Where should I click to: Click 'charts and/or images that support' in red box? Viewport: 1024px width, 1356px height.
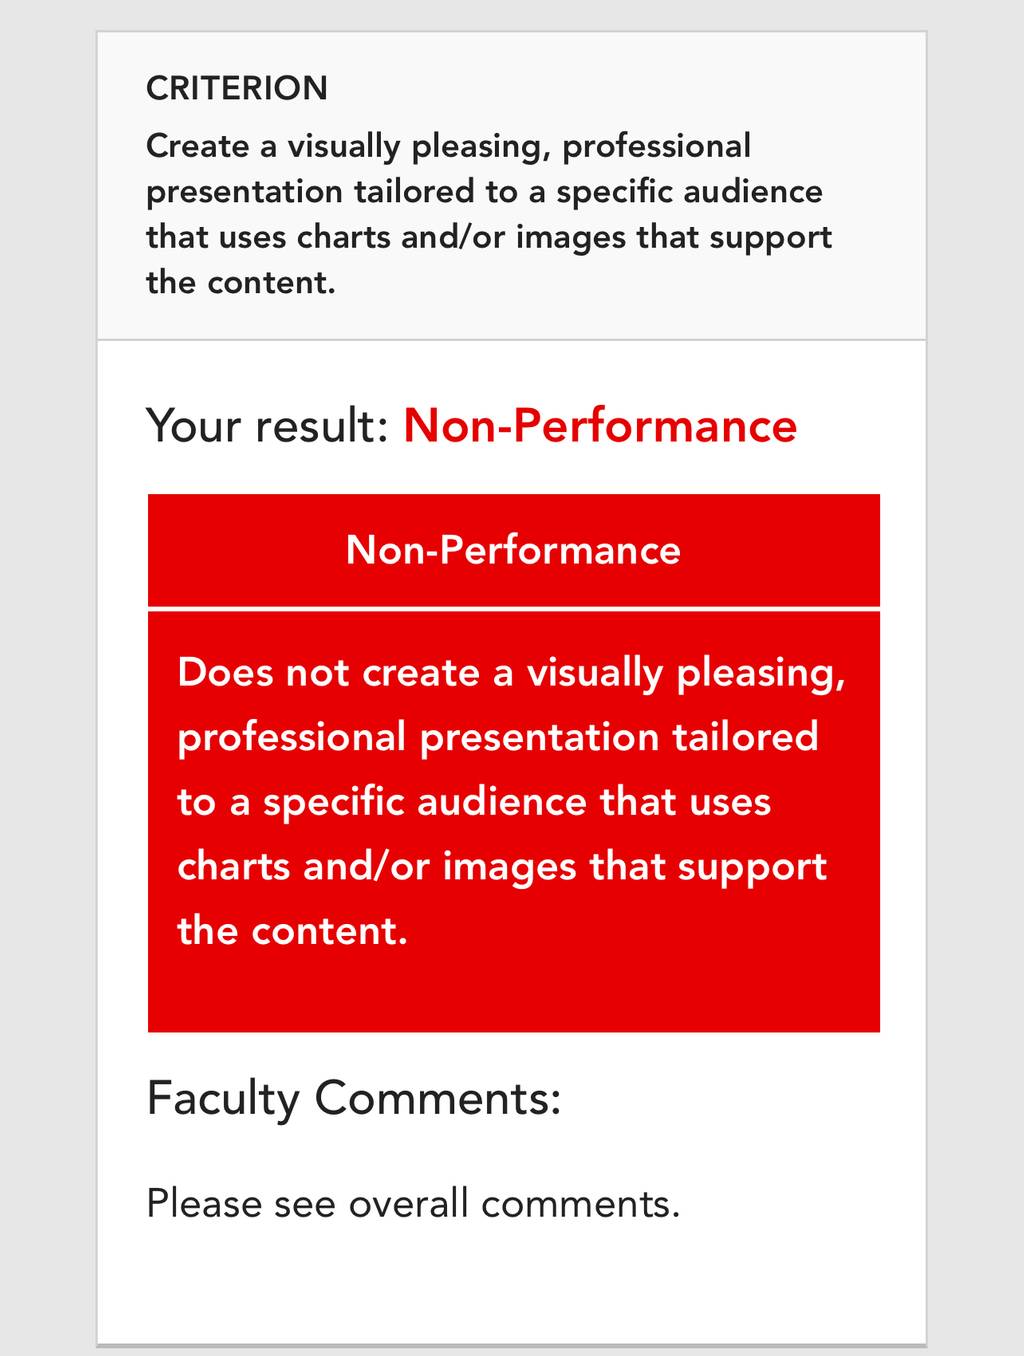(502, 867)
